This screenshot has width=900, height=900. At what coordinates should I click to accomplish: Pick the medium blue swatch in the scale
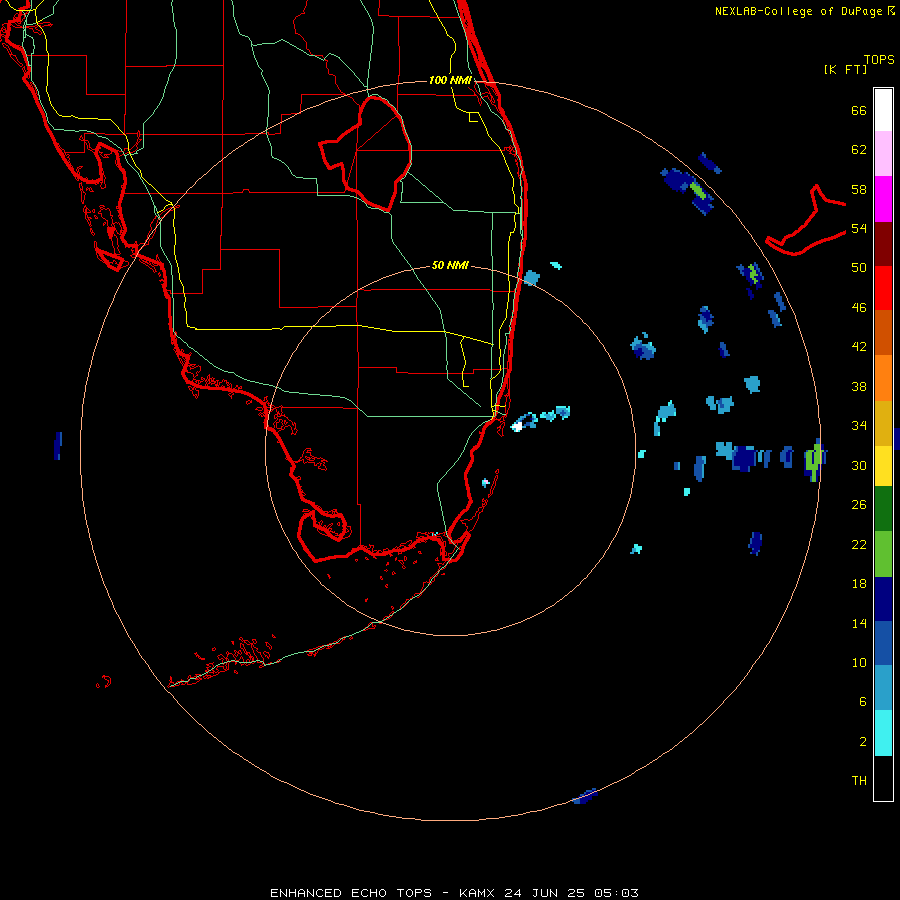click(x=883, y=643)
